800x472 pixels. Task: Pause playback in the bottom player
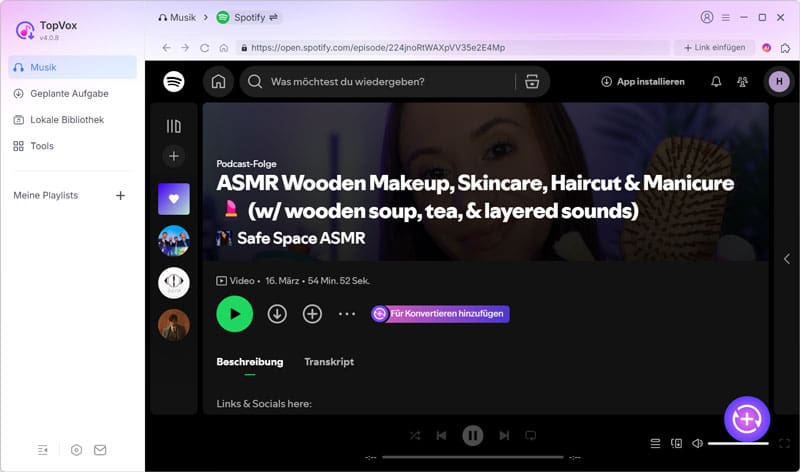pyautogui.click(x=472, y=435)
